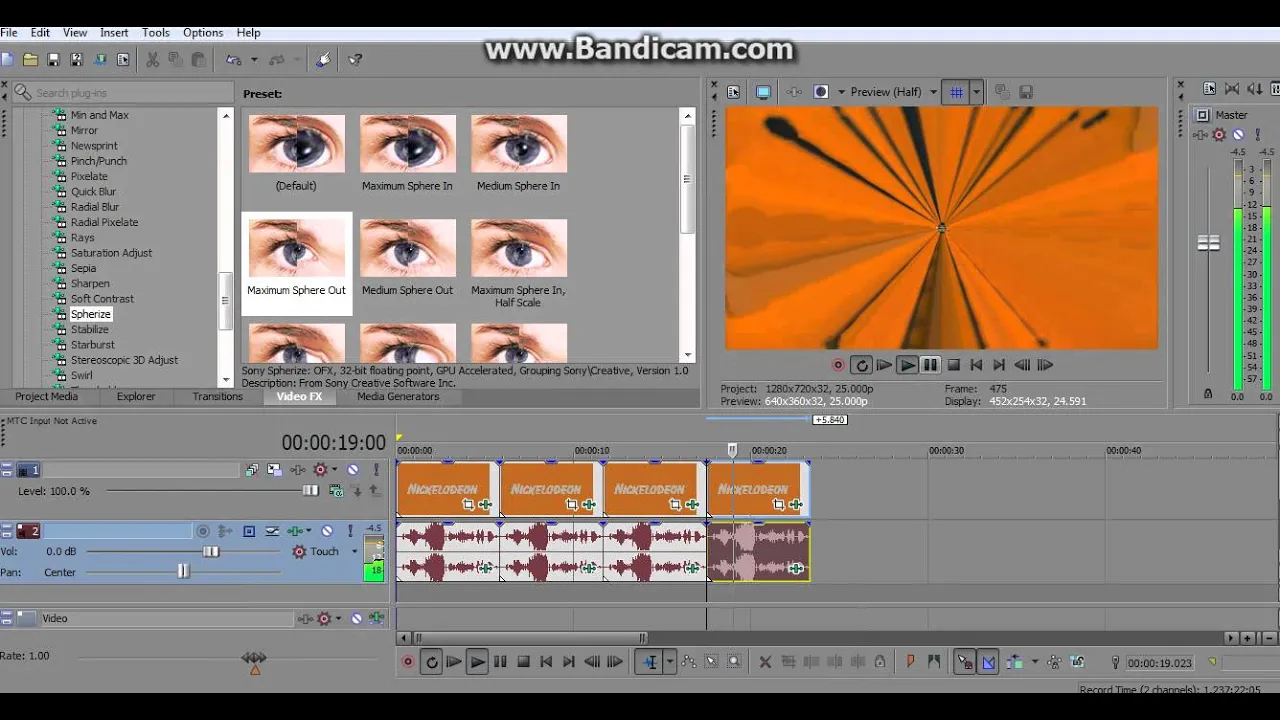Save the project using the floppy disk icon
The width and height of the screenshot is (1280, 720).
click(x=54, y=60)
